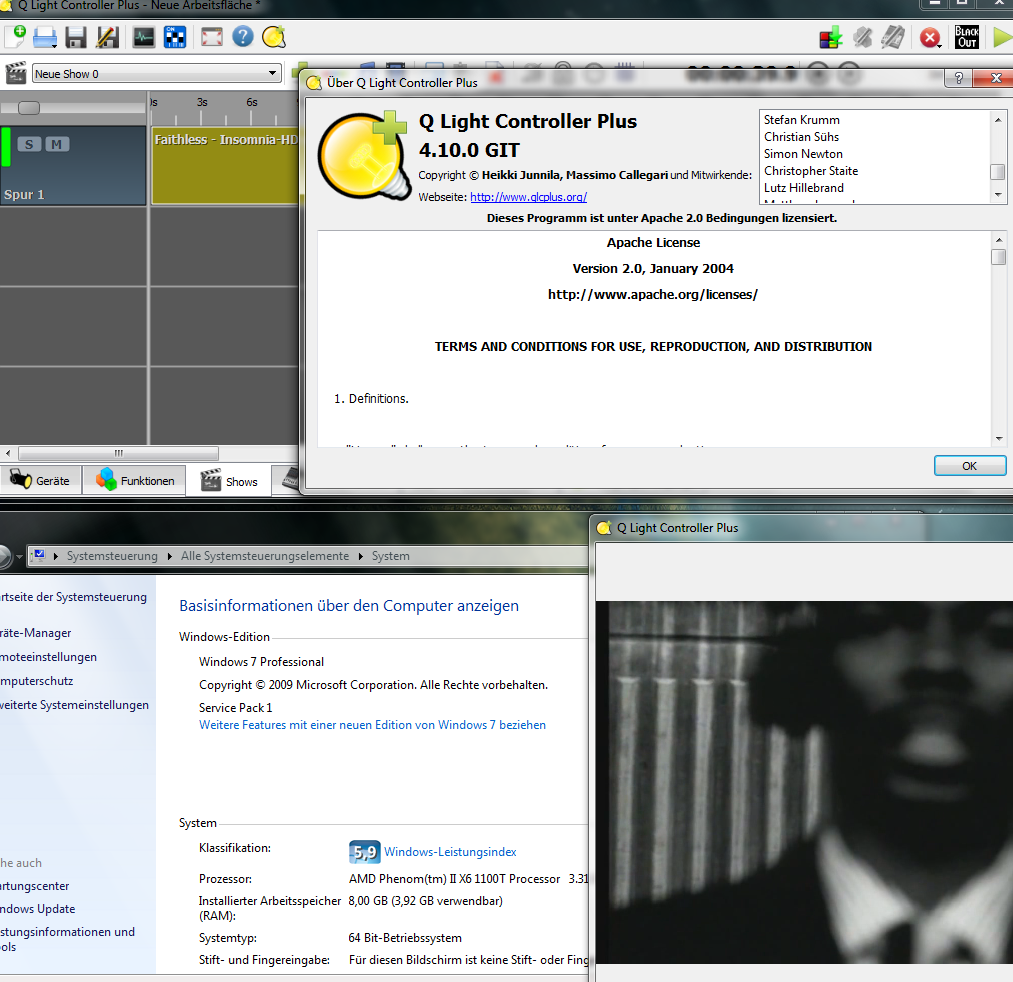Open Geräte-Manager in the Control Panel sidebar
This screenshot has width=1013, height=982.
36,633
